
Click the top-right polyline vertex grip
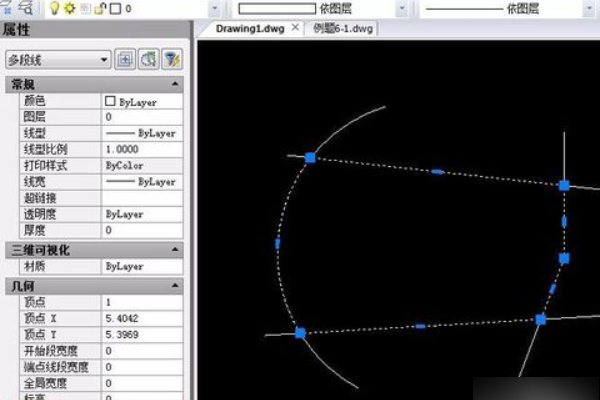[x=564, y=186]
